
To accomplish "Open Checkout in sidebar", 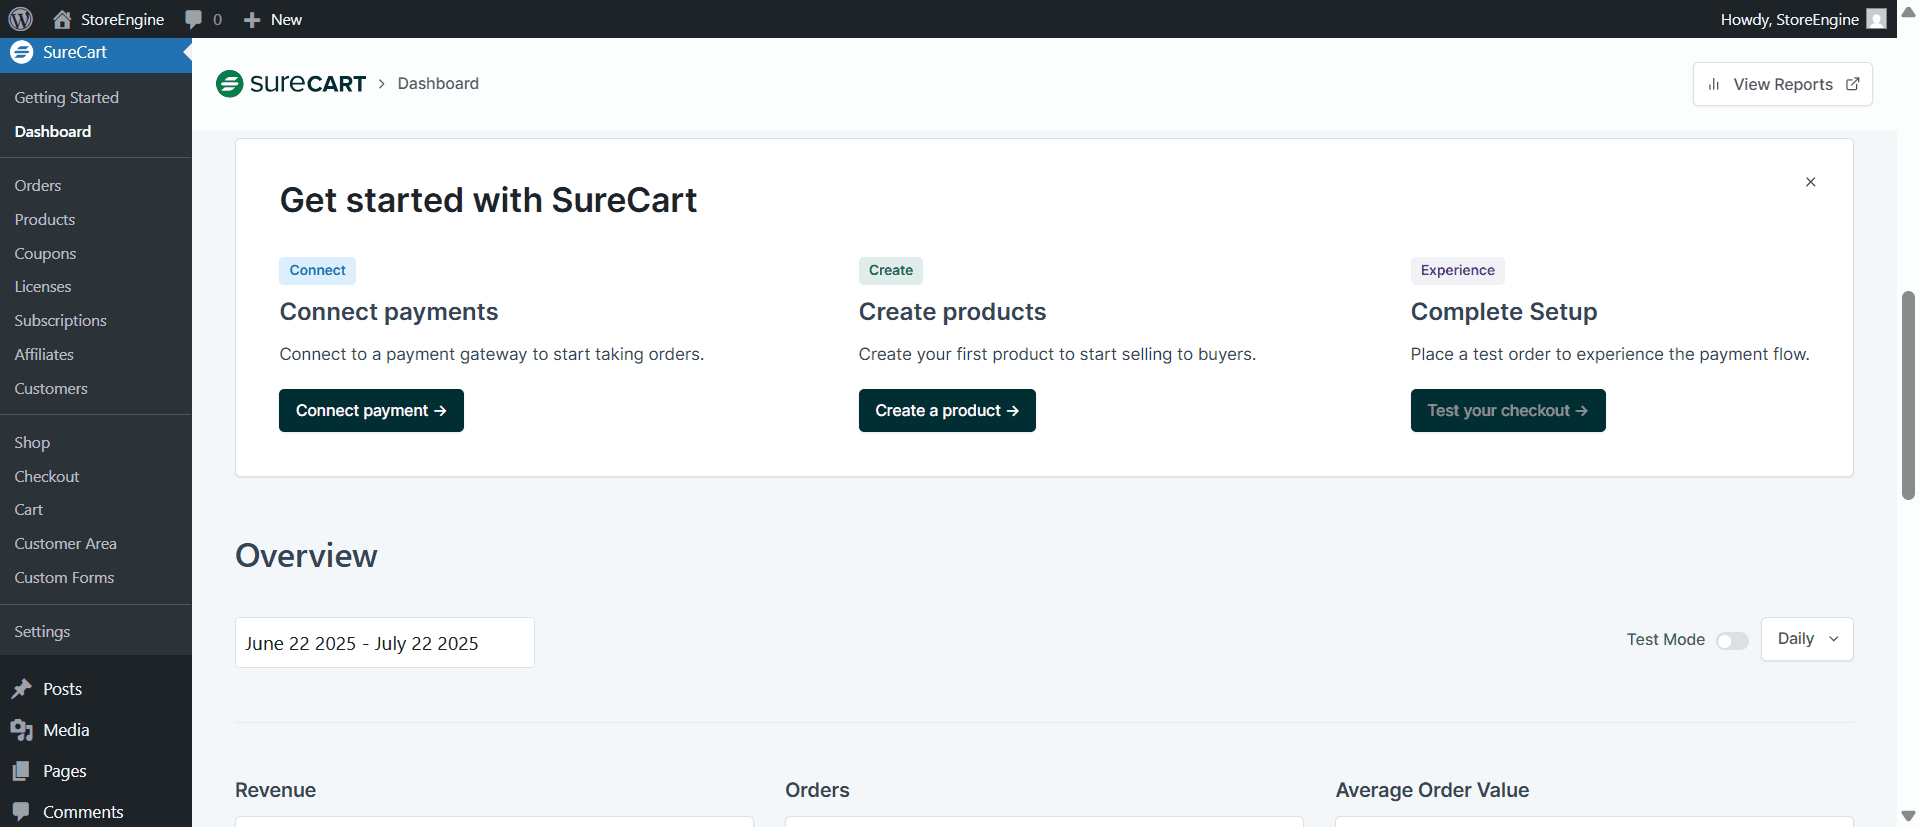I will [x=47, y=477].
